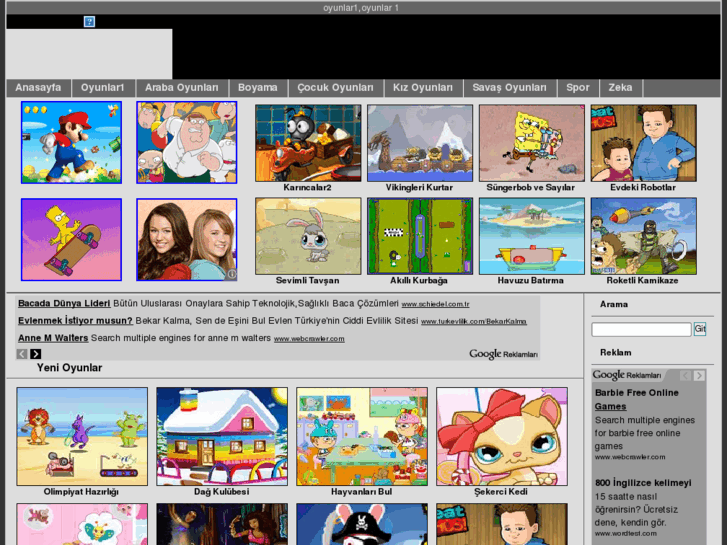The image size is (727, 545).
Task: Click sidebar ad previous arrow
Action: click(685, 375)
